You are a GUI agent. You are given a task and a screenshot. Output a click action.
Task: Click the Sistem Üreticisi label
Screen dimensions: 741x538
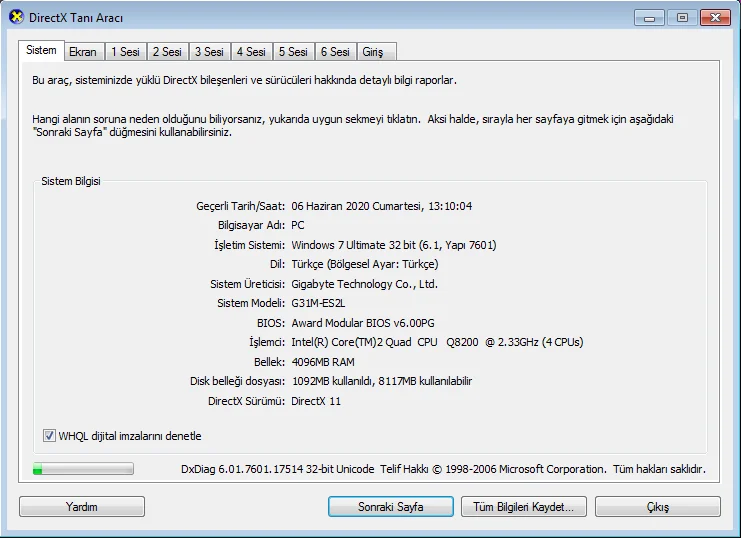pos(248,284)
